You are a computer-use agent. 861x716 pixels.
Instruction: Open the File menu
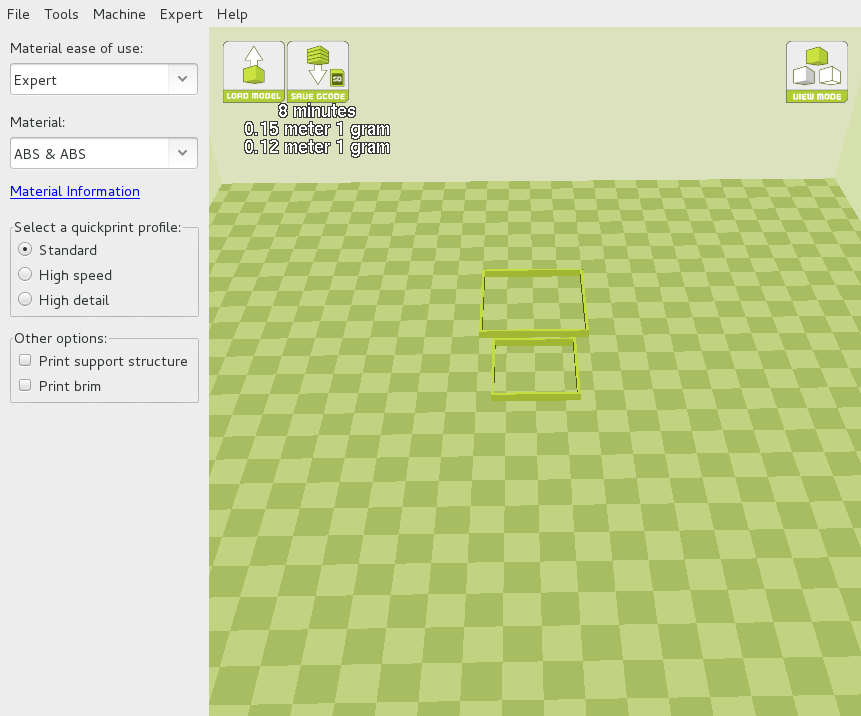[x=18, y=14]
